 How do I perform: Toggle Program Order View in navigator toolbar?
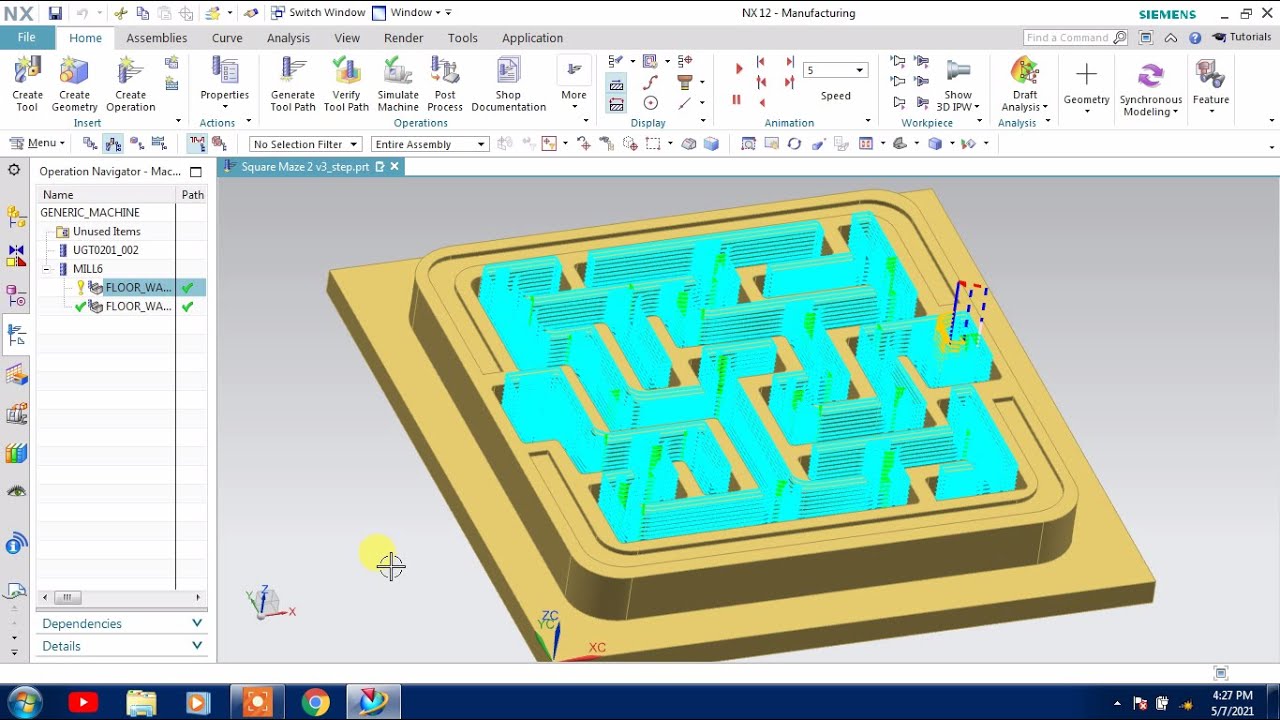tap(90, 144)
